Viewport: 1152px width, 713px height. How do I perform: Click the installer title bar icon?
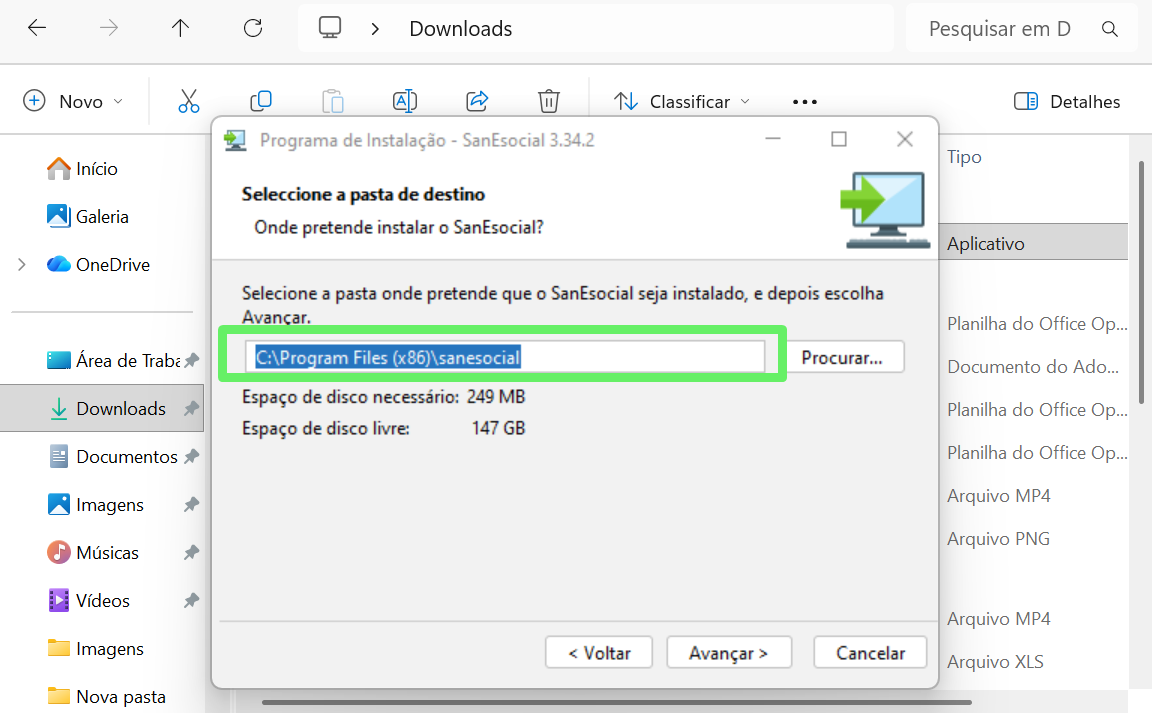click(235, 140)
